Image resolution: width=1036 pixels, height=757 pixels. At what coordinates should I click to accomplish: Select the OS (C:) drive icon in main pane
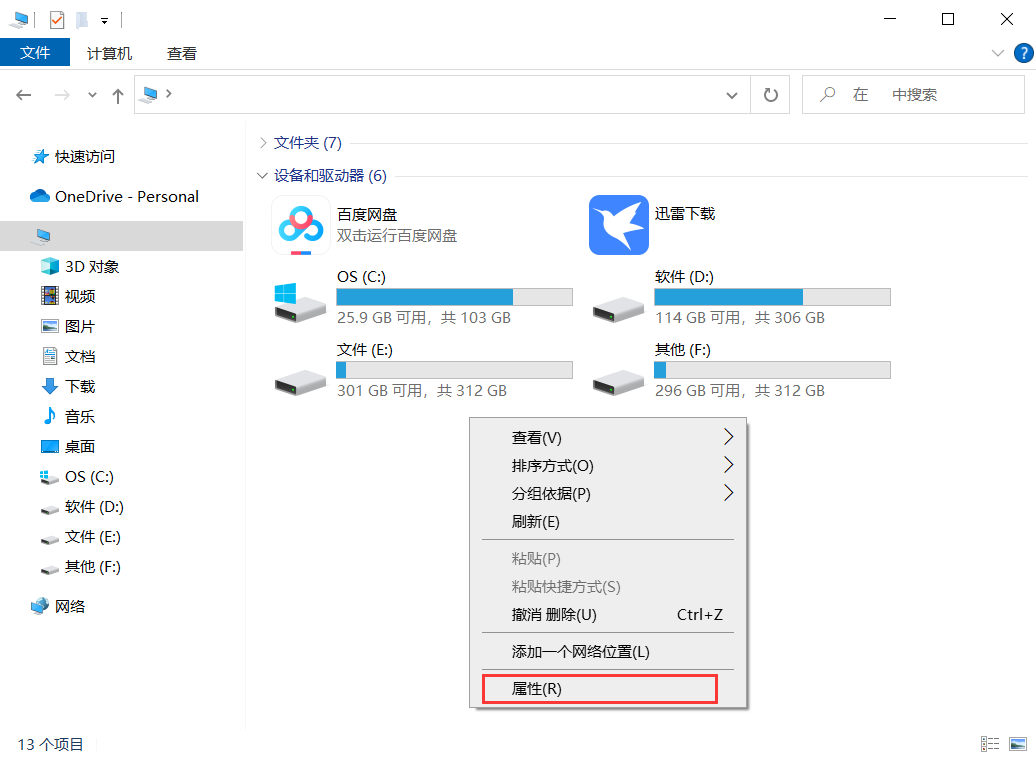tap(300, 303)
